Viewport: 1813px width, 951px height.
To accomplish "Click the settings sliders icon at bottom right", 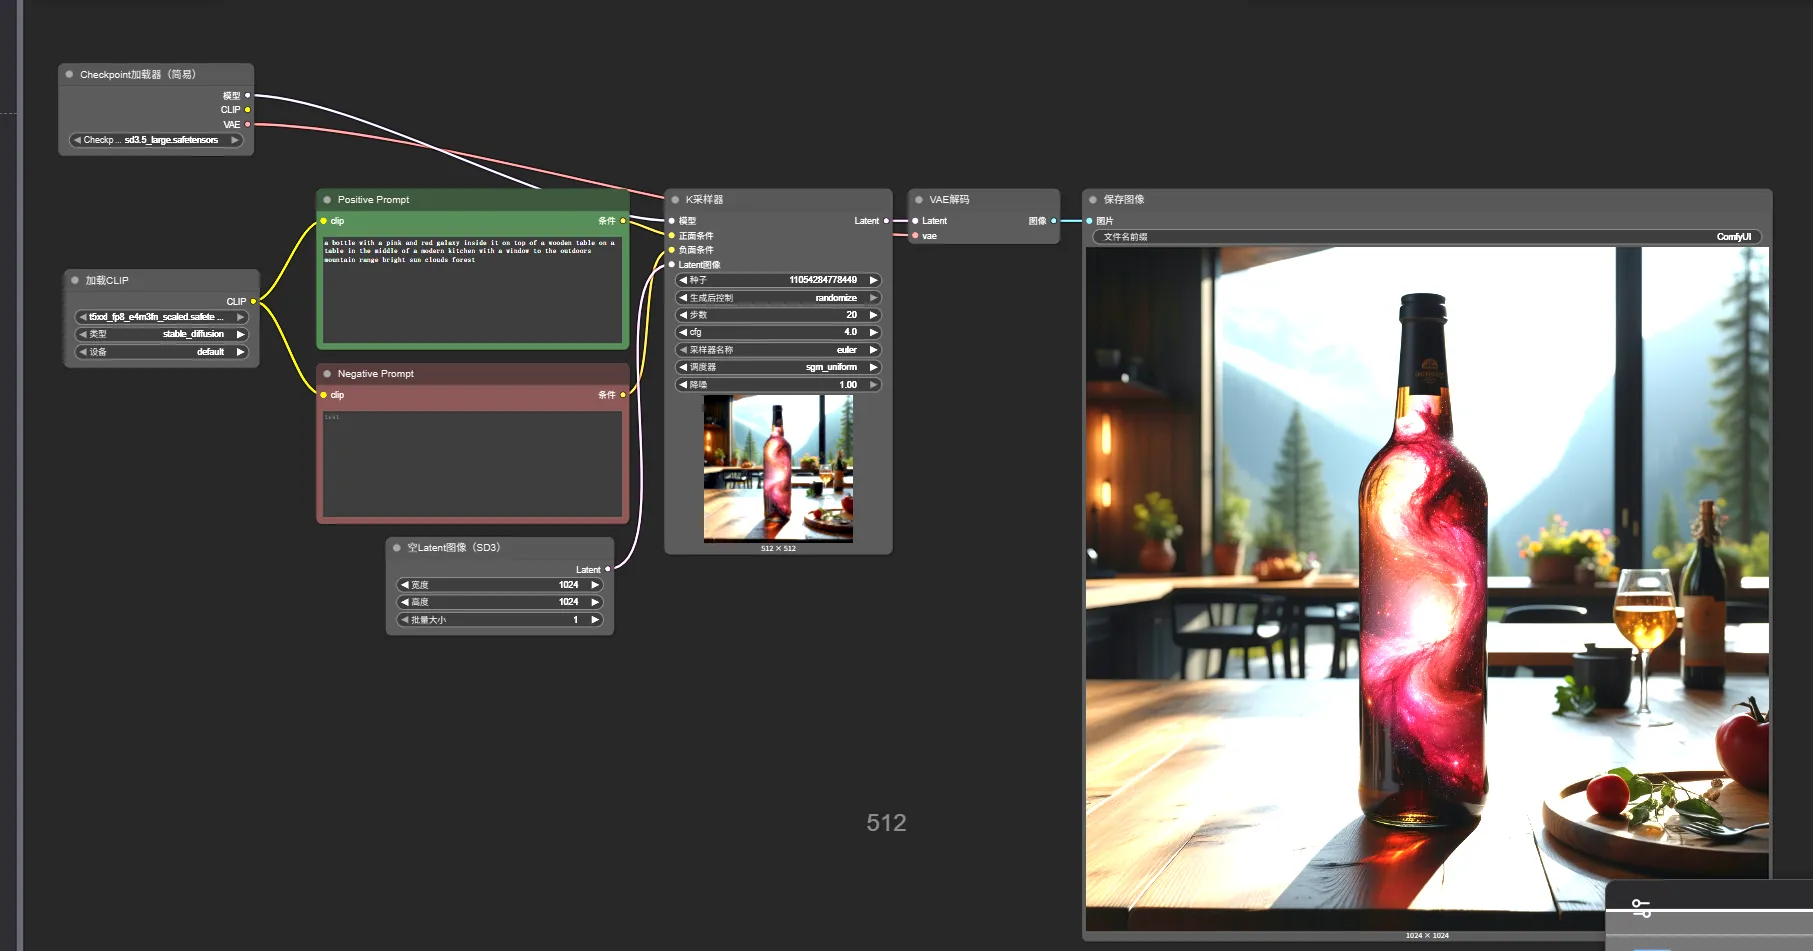I will (x=1641, y=908).
